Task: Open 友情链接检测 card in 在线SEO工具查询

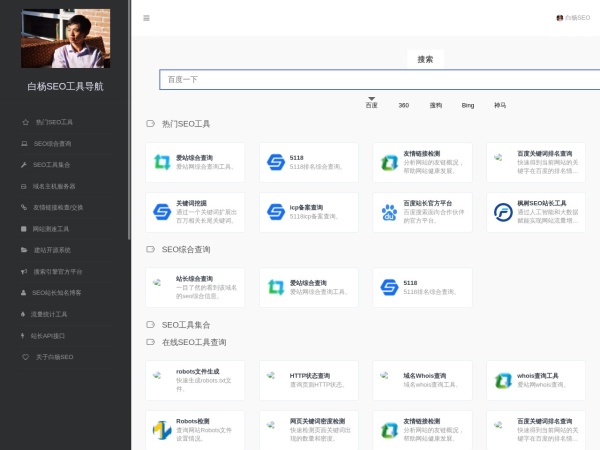Action: coord(422,430)
